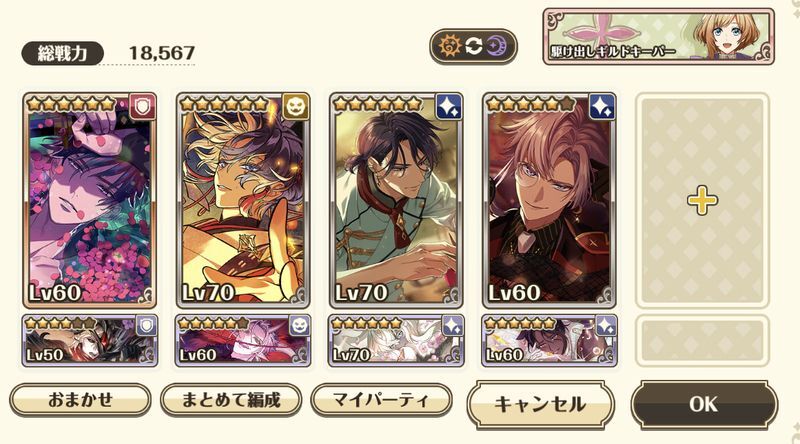Toggle the sun/moon day-night switch
The width and height of the screenshot is (800, 444).
click(473, 46)
